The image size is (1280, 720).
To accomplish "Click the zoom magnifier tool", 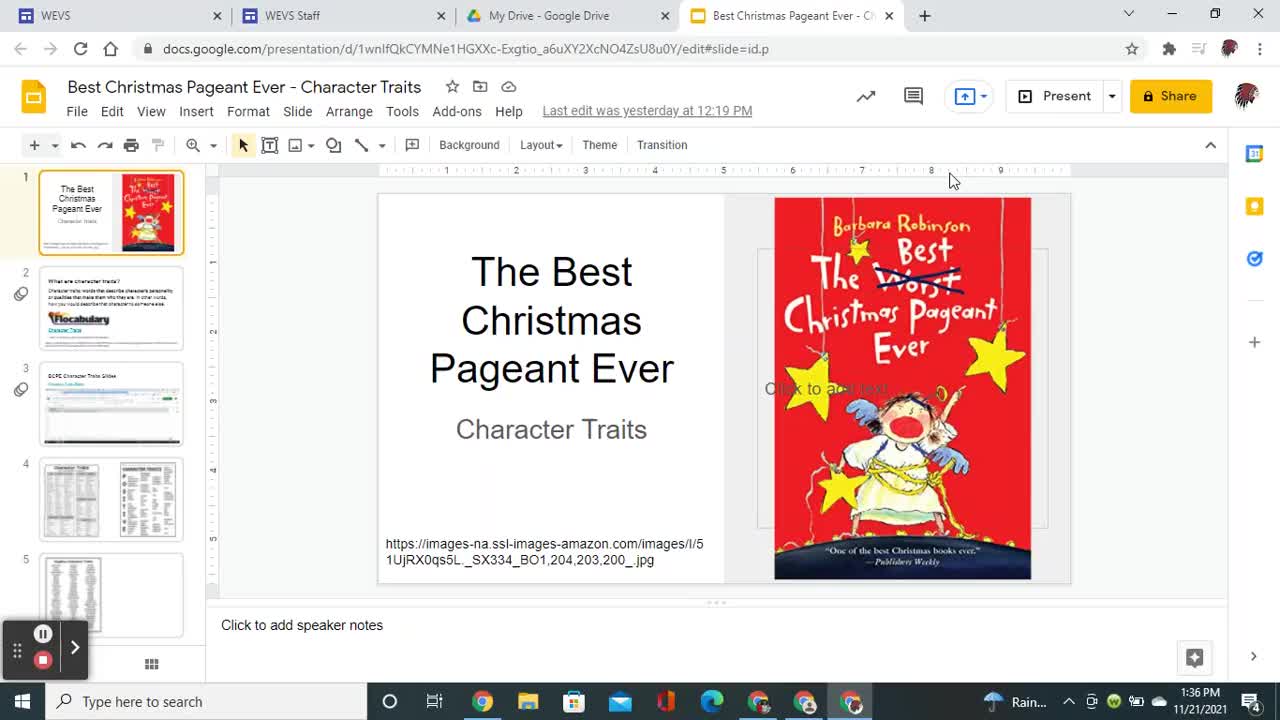I will tap(193, 145).
